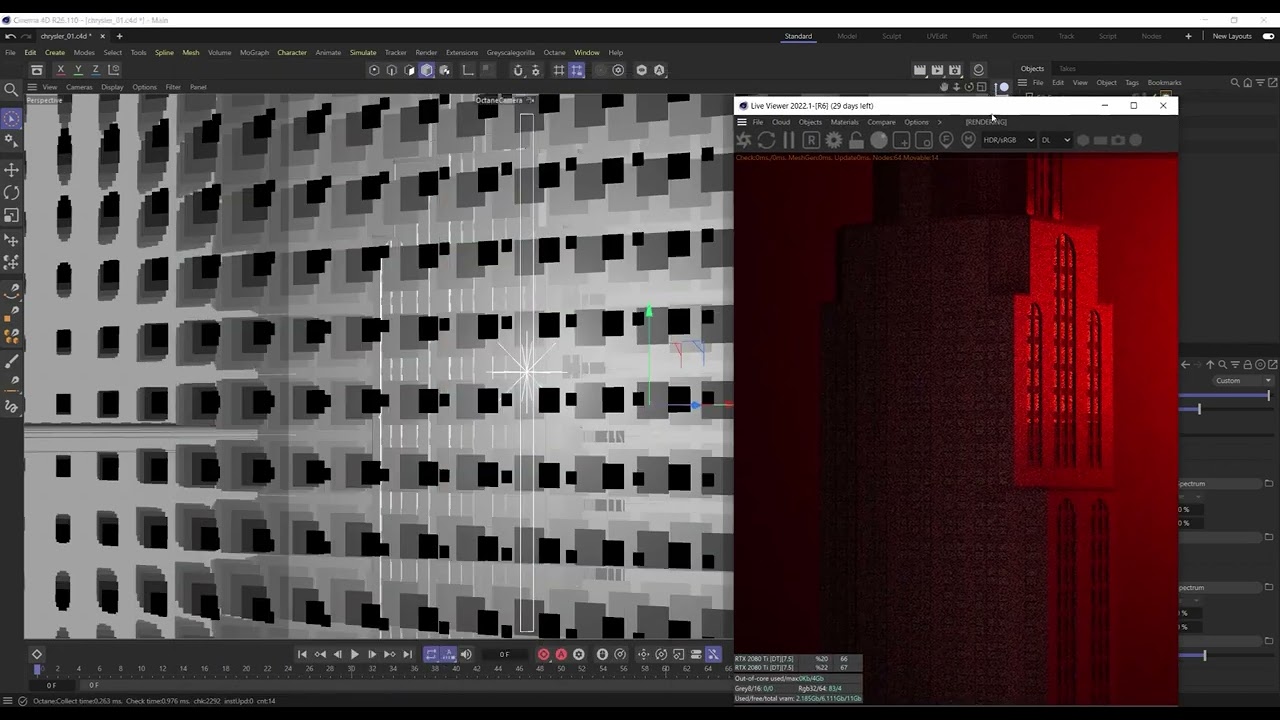The height and width of the screenshot is (720, 1280).
Task: Select the Move tool in left palette
Action: [x=12, y=169]
